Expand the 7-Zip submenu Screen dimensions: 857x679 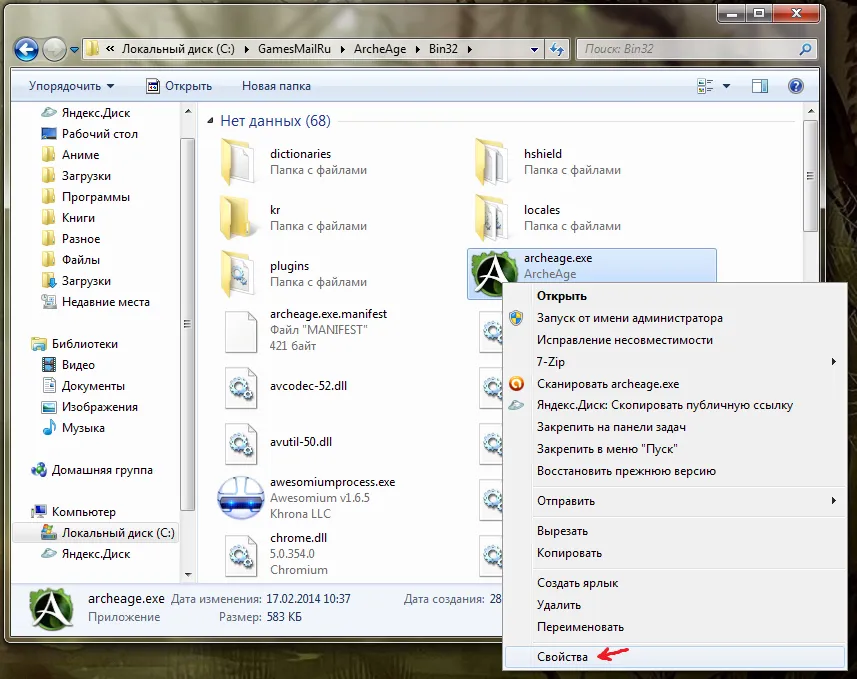click(x=832, y=362)
